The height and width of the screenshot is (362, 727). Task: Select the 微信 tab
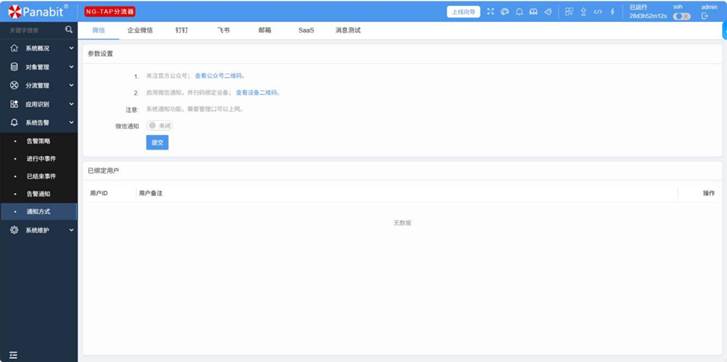[x=98, y=30]
